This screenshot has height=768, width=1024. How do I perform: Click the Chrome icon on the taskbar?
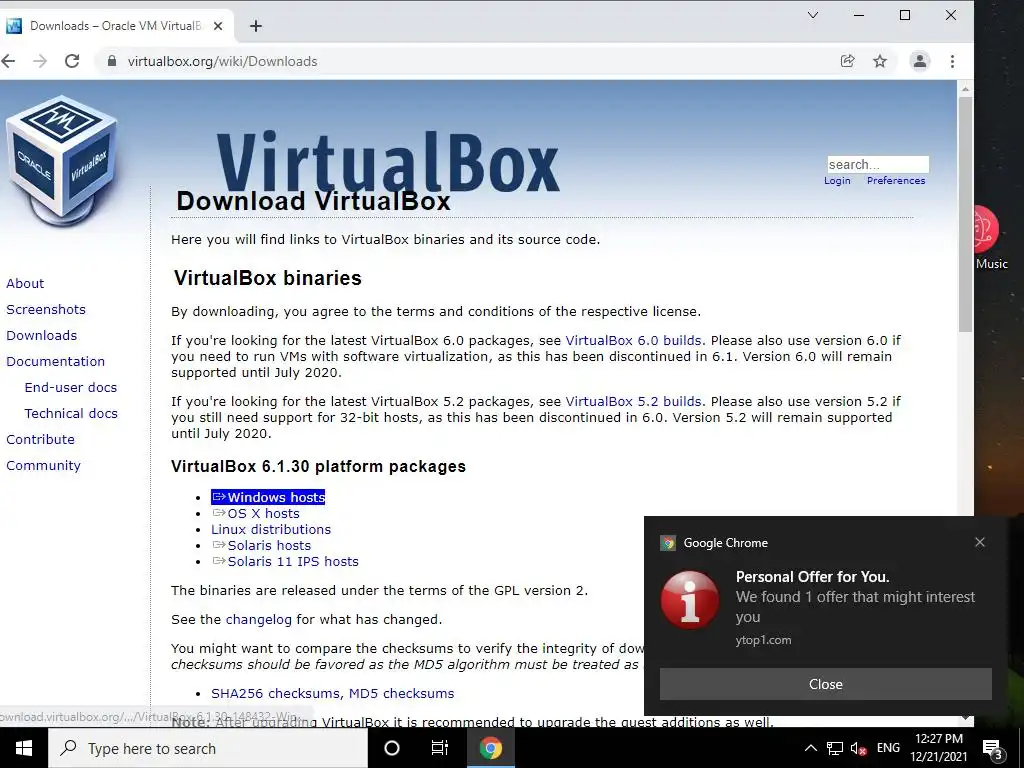click(x=490, y=748)
